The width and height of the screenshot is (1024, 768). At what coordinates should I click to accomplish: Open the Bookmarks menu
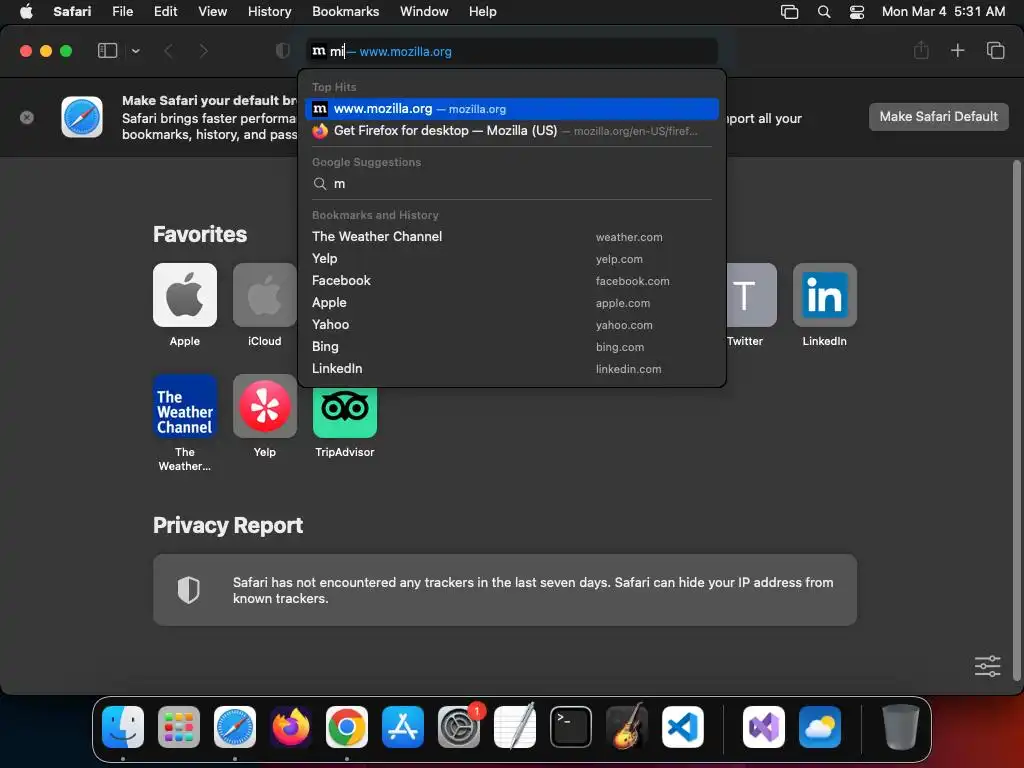coord(345,11)
